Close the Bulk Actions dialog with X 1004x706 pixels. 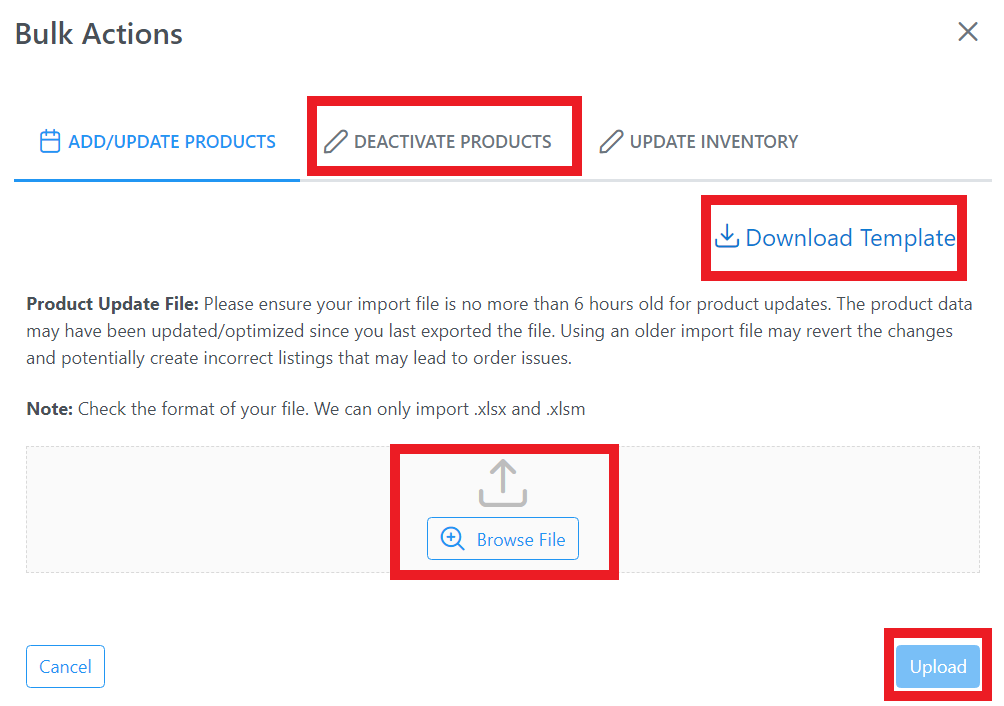point(968,31)
